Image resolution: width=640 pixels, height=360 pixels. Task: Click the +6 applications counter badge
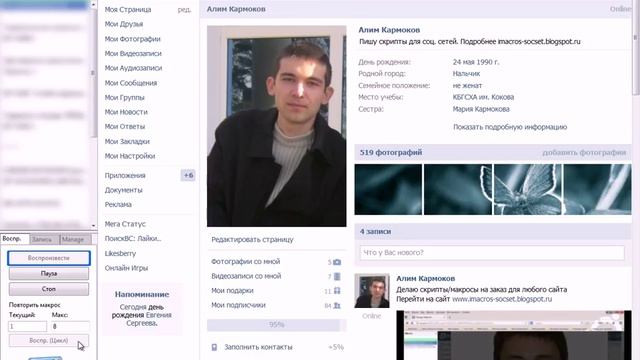188,176
